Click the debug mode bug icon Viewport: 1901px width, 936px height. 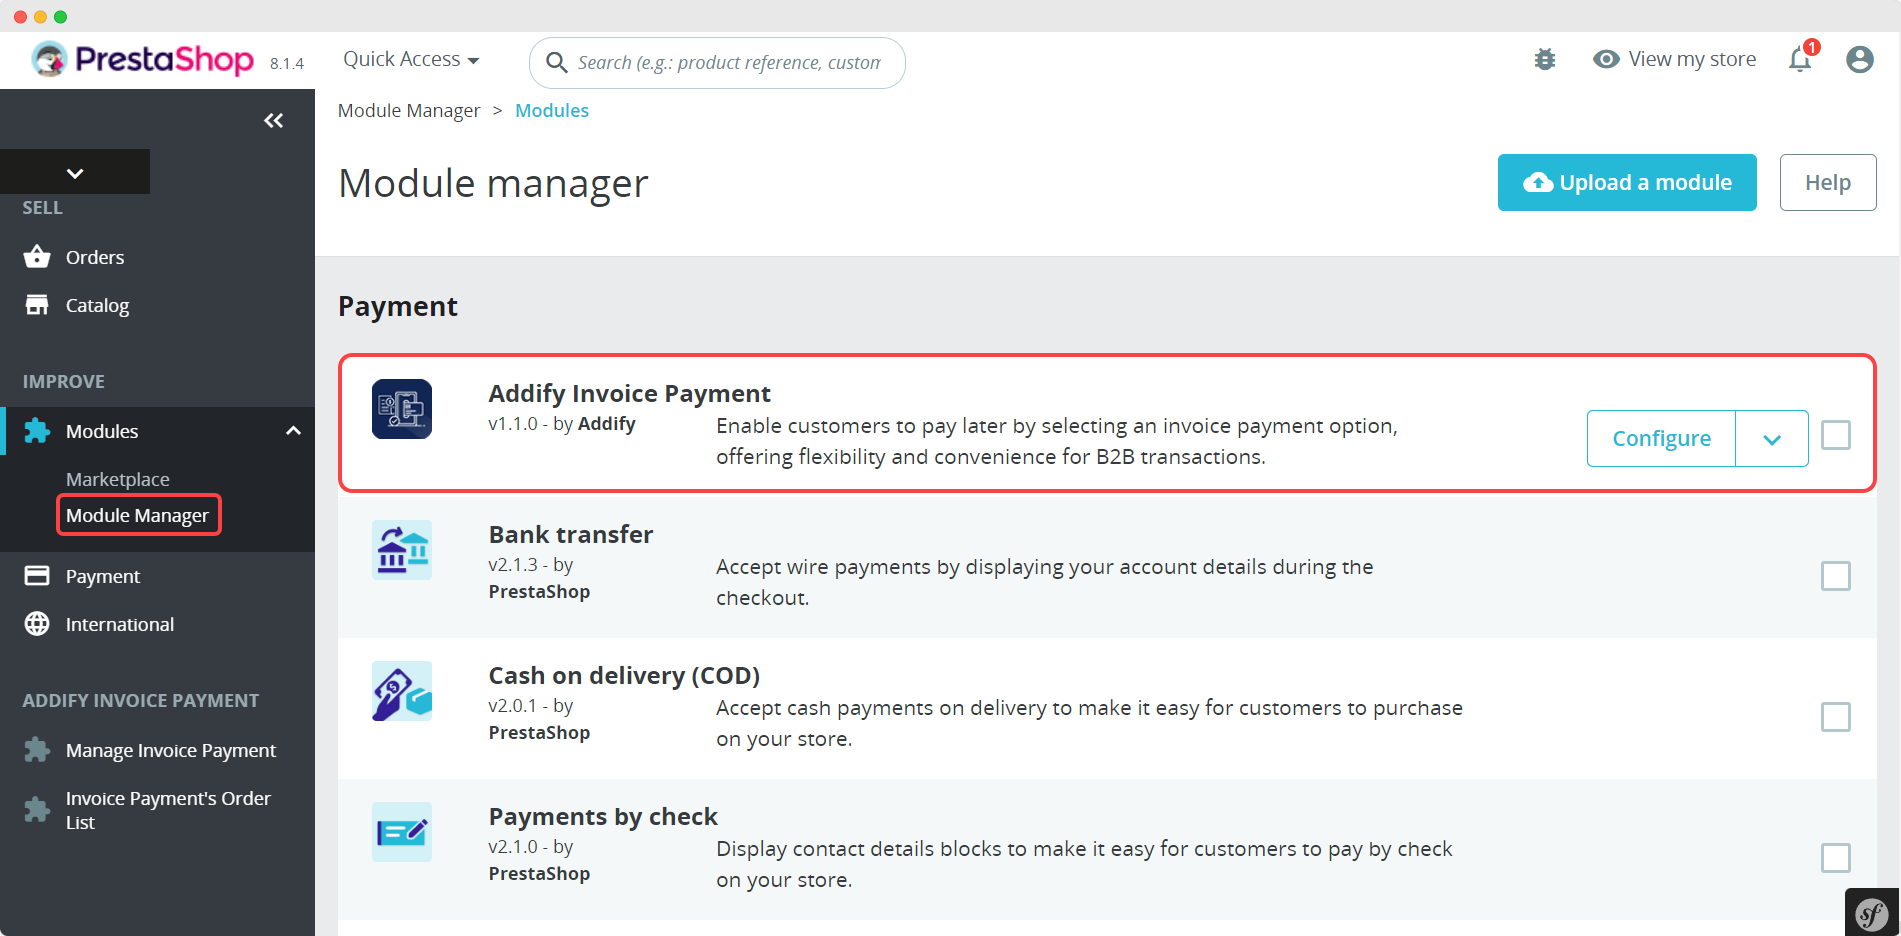coord(1545,60)
